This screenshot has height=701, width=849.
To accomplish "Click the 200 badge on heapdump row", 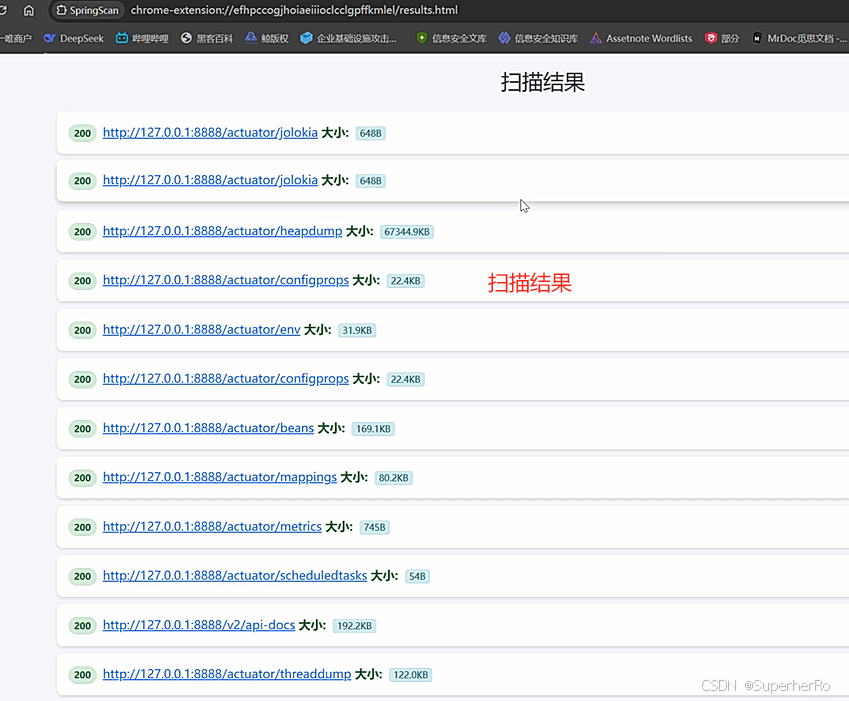I will (x=82, y=232).
